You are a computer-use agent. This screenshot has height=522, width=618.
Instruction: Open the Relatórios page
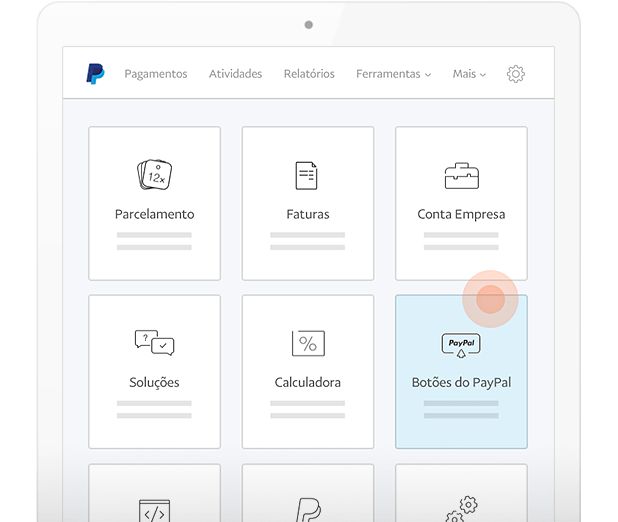[x=309, y=74]
